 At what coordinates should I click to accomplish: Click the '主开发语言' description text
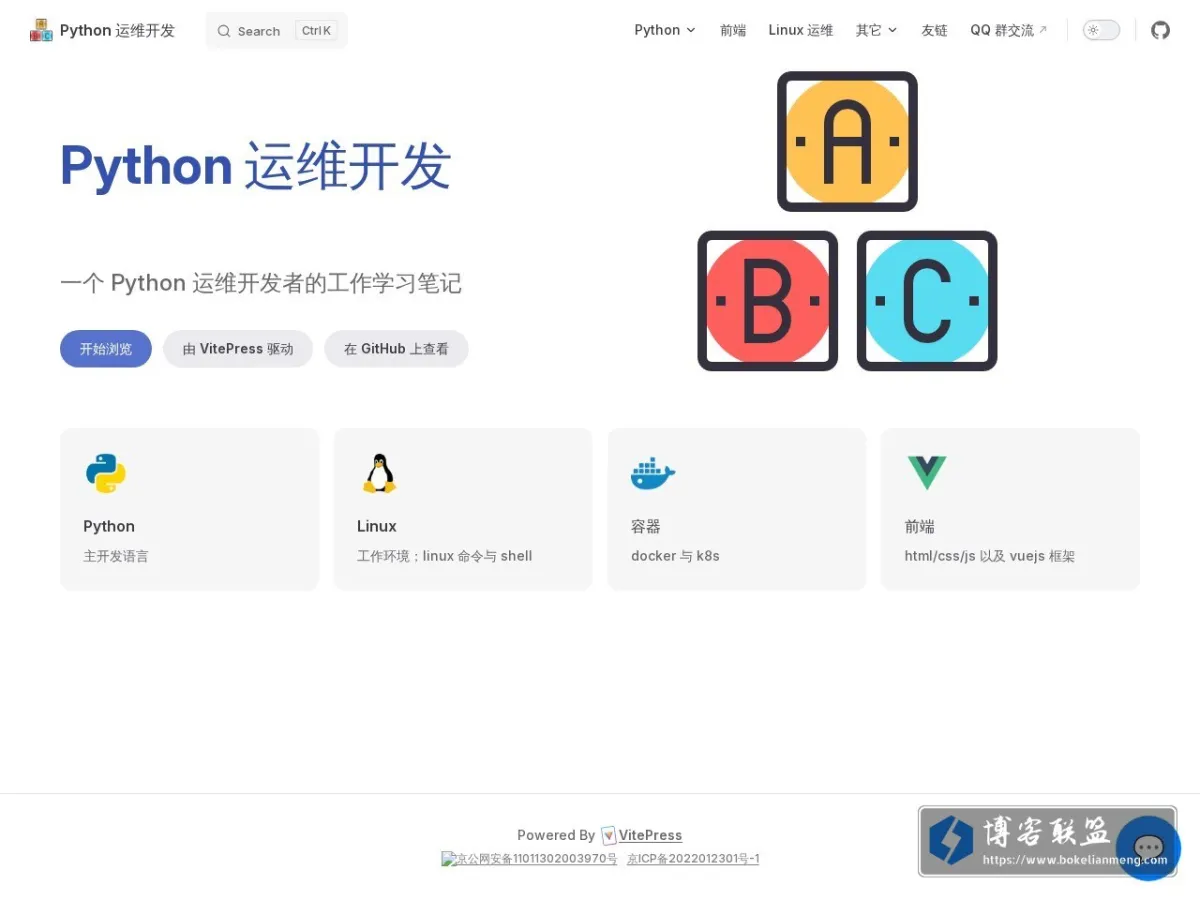(116, 556)
